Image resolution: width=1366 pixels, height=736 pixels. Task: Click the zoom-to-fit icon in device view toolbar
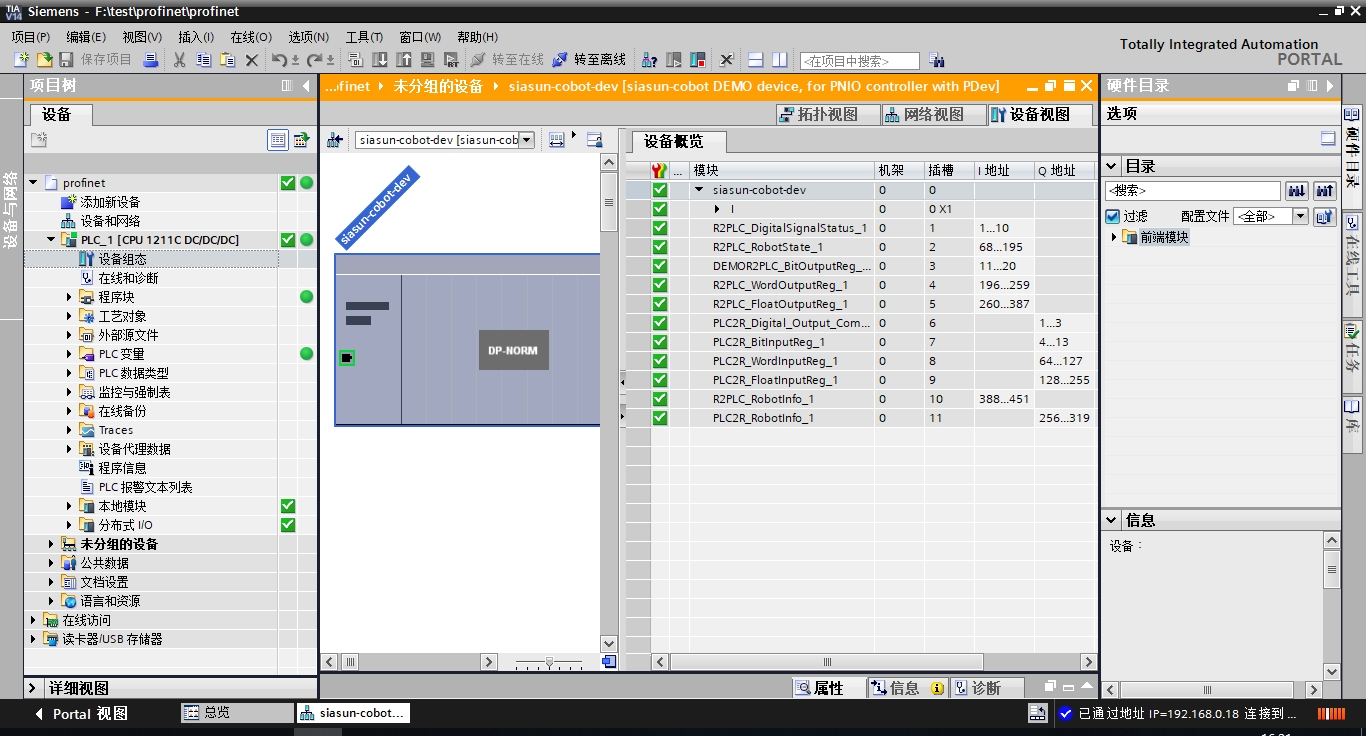click(557, 140)
